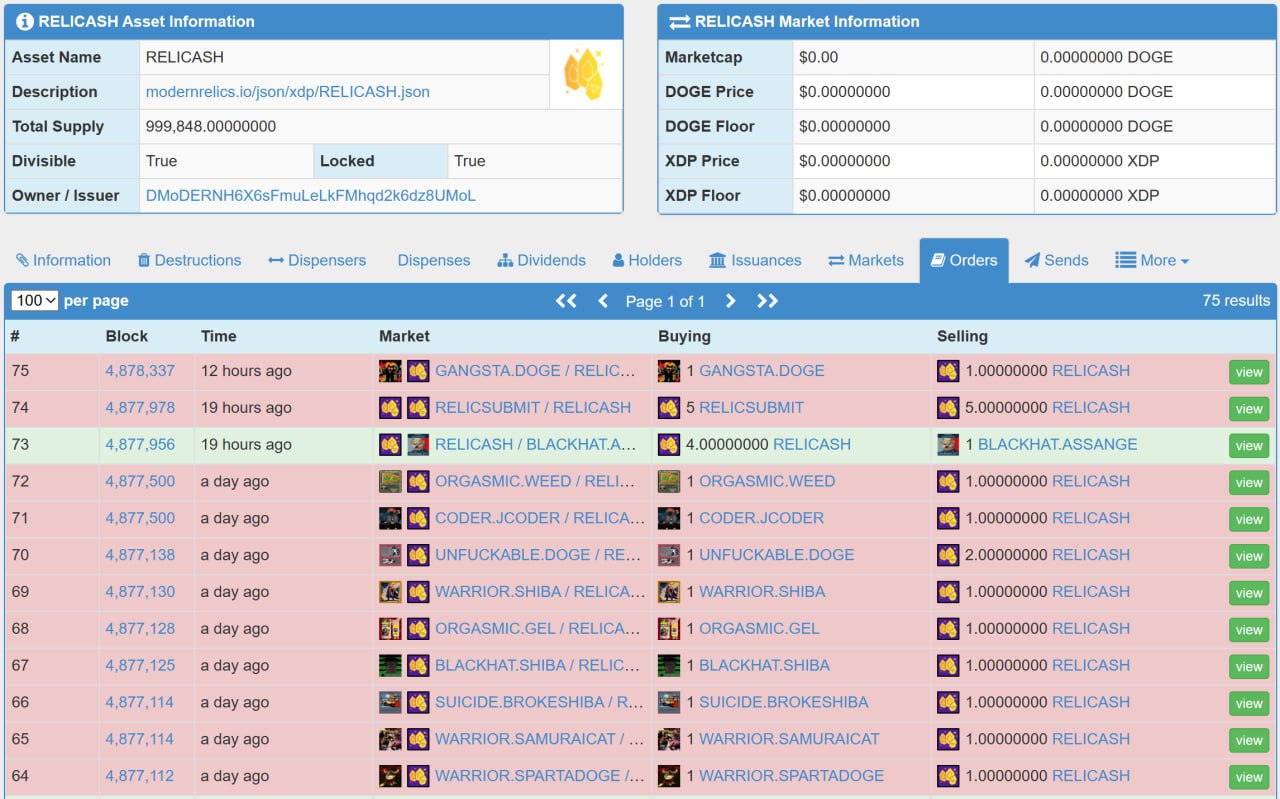
Task: Click SUICIDE.BROKESHIBA icon in Buying column
Action: pyautogui.click(x=669, y=703)
